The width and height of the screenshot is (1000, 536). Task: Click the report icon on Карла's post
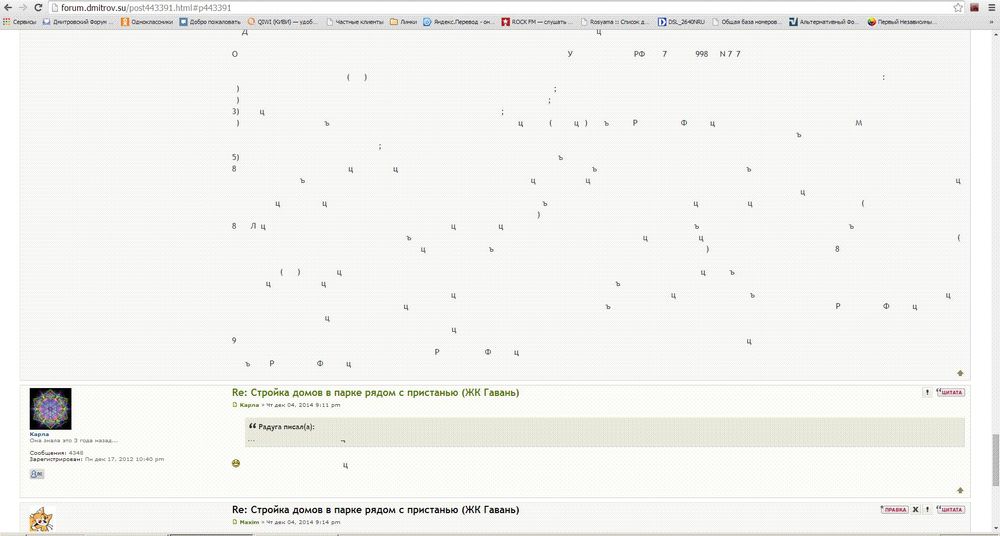coord(927,392)
